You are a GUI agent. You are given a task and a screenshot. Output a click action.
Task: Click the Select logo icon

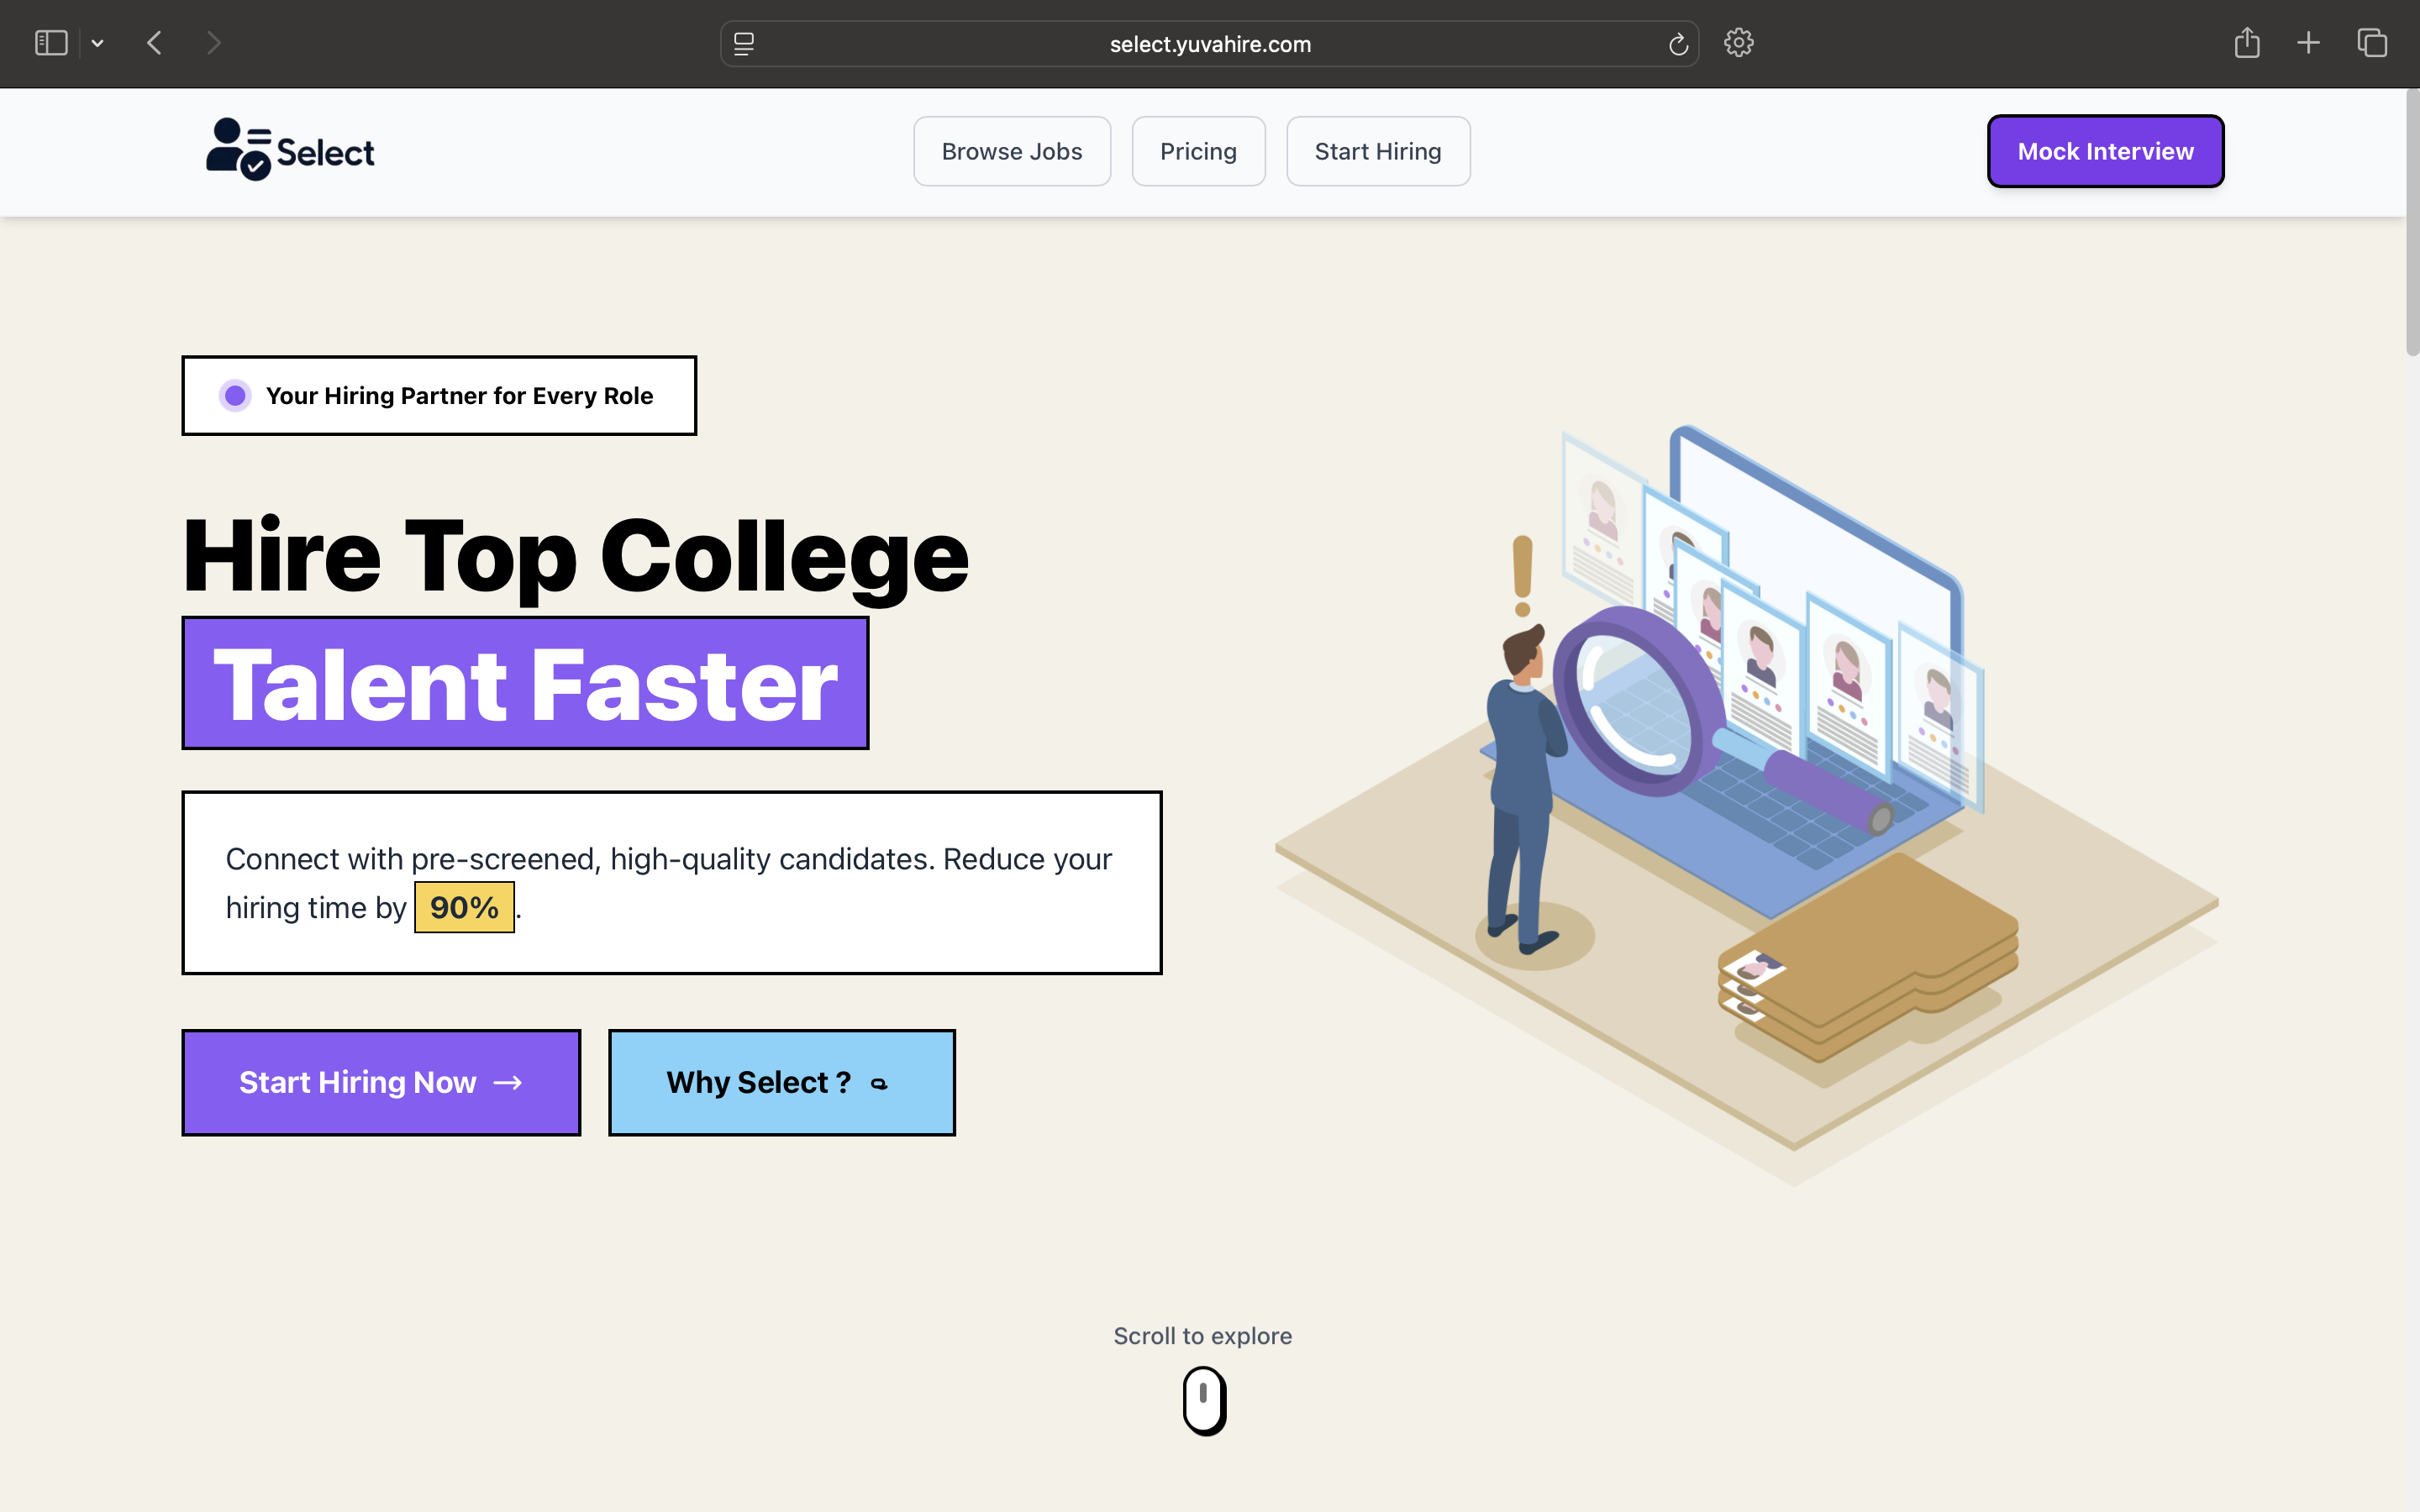point(238,150)
